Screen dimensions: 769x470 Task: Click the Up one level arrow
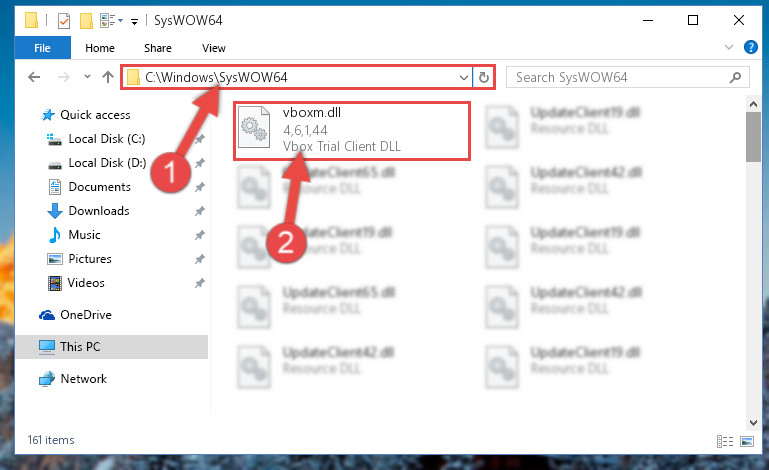pyautogui.click(x=108, y=77)
